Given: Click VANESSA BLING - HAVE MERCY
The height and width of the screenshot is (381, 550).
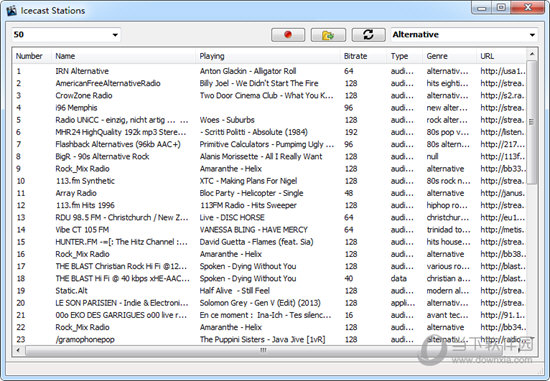Looking at the screenshot, I should coord(254,230).
